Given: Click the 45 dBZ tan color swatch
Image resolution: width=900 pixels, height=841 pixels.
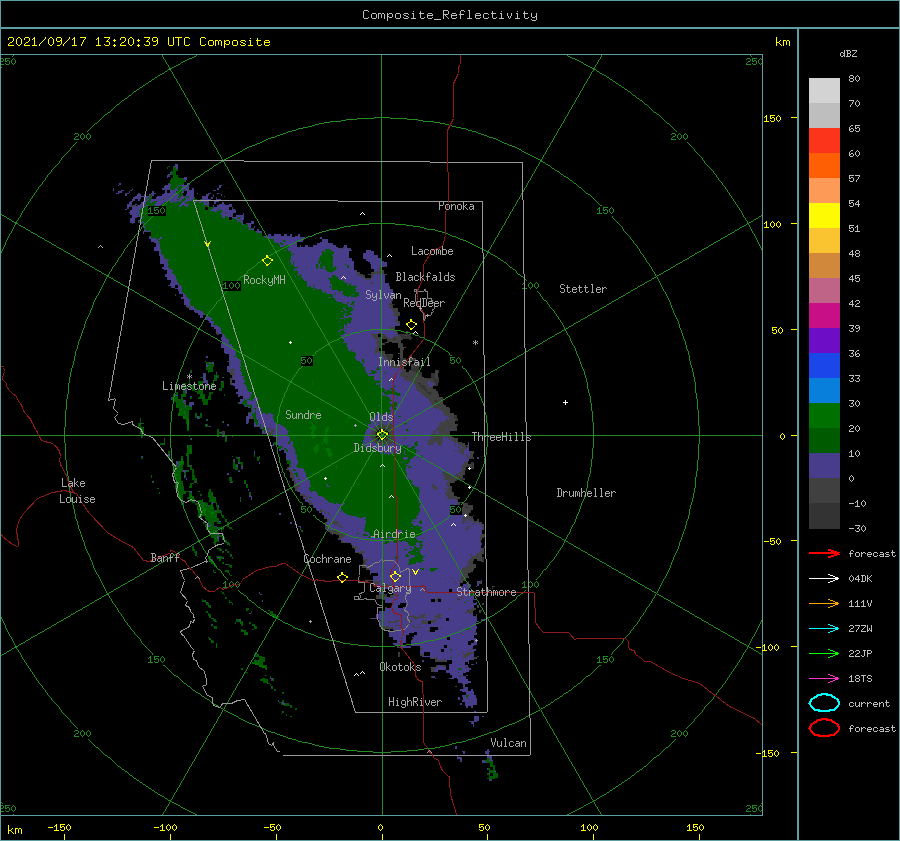Looking at the screenshot, I should click(824, 265).
